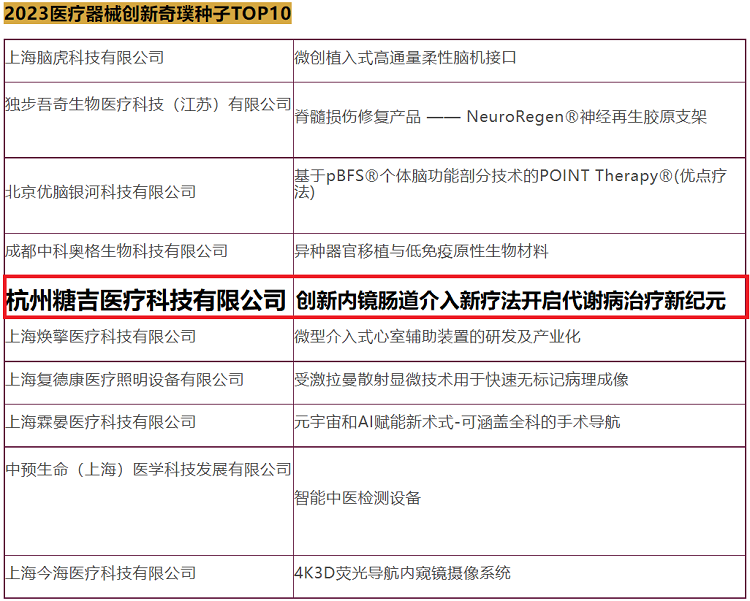The image size is (750, 601).
Task: Click the 智能中医检测设备 cell
Action: point(519,501)
